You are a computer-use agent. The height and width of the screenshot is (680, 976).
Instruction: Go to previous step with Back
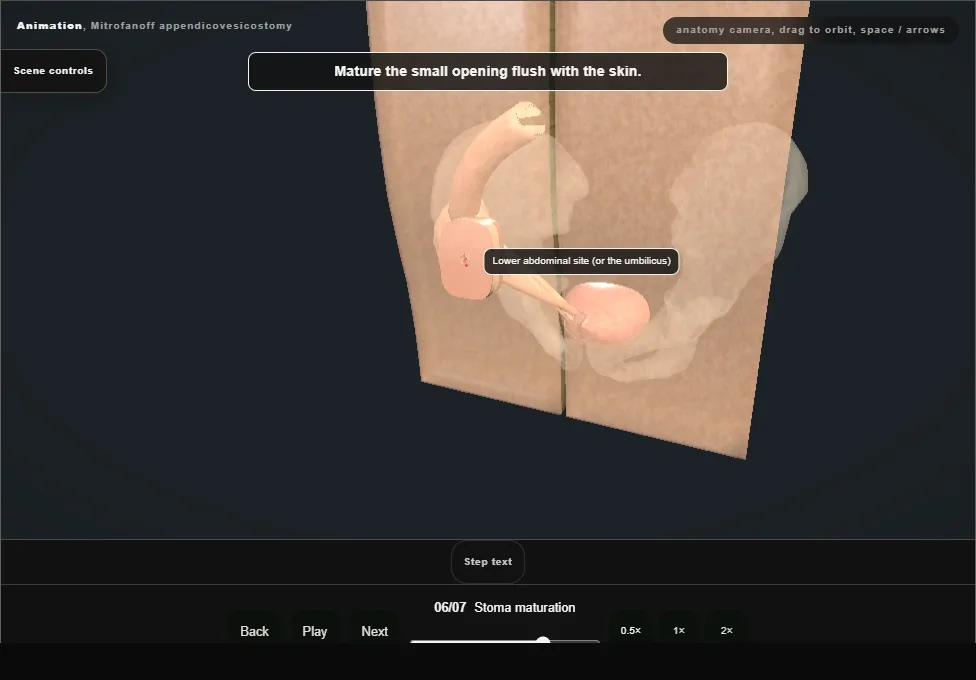(x=254, y=631)
